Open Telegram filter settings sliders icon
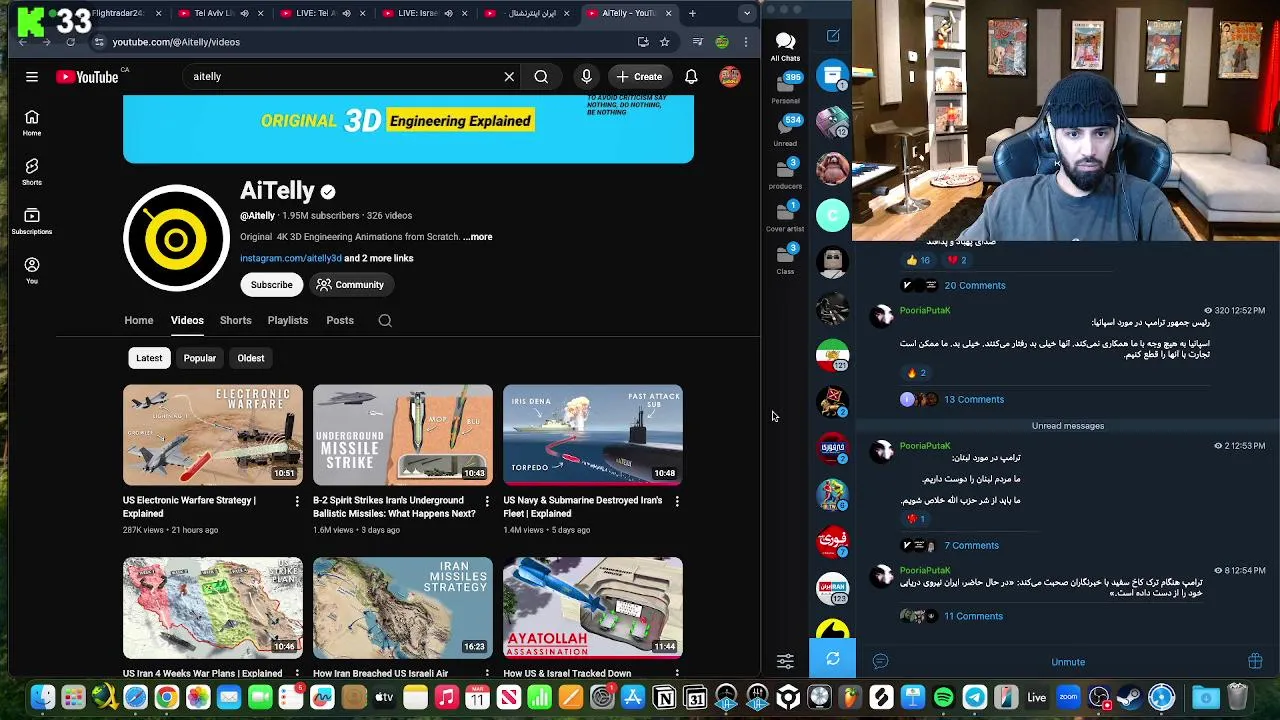The height and width of the screenshot is (720, 1280). (x=785, y=661)
